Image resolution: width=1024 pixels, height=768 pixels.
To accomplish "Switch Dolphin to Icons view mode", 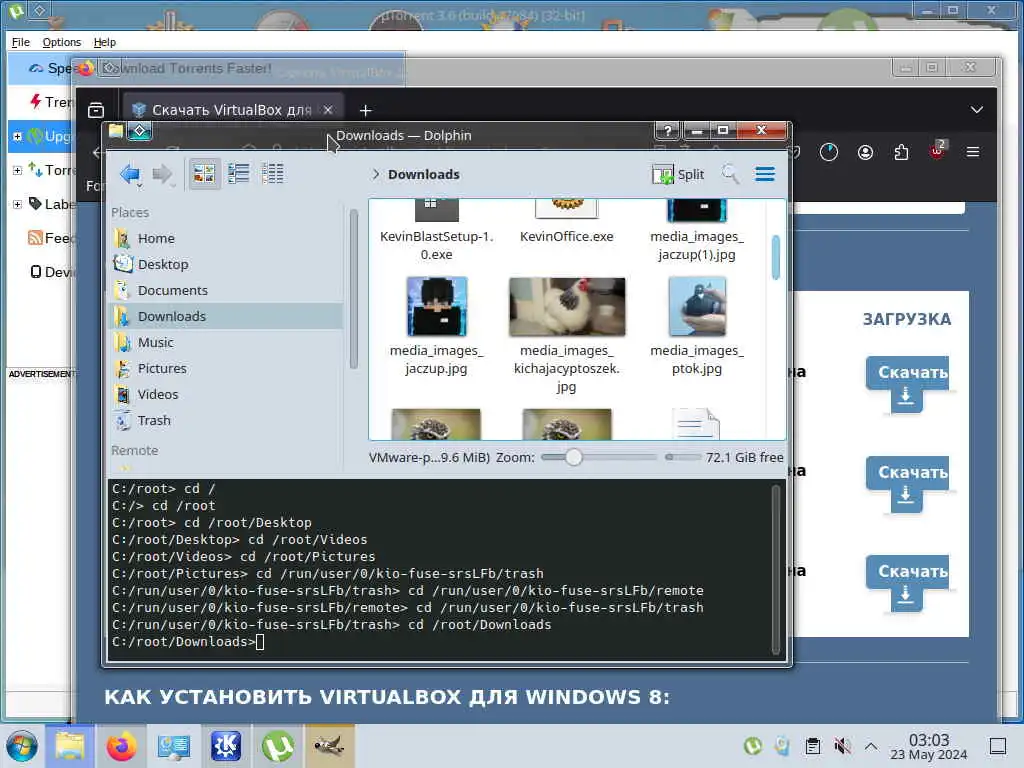I will (x=204, y=174).
